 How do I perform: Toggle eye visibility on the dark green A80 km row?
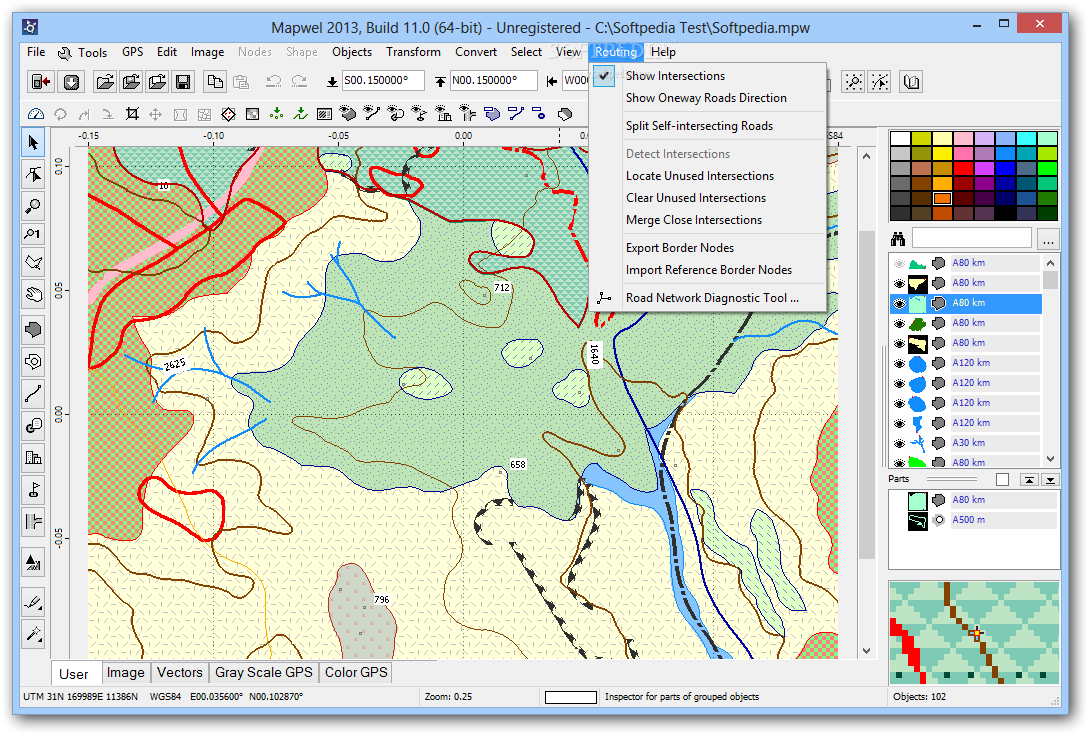click(x=899, y=323)
